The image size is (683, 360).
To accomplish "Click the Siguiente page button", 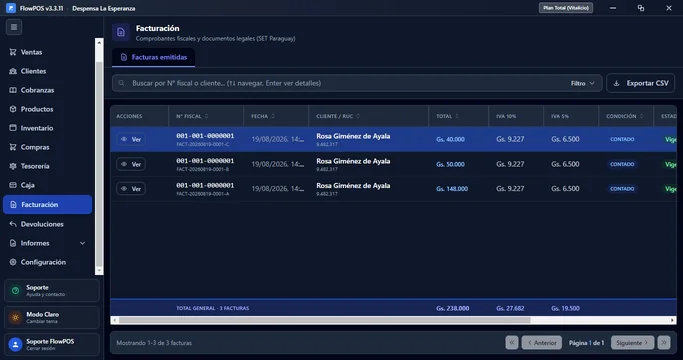I will 632,343.
